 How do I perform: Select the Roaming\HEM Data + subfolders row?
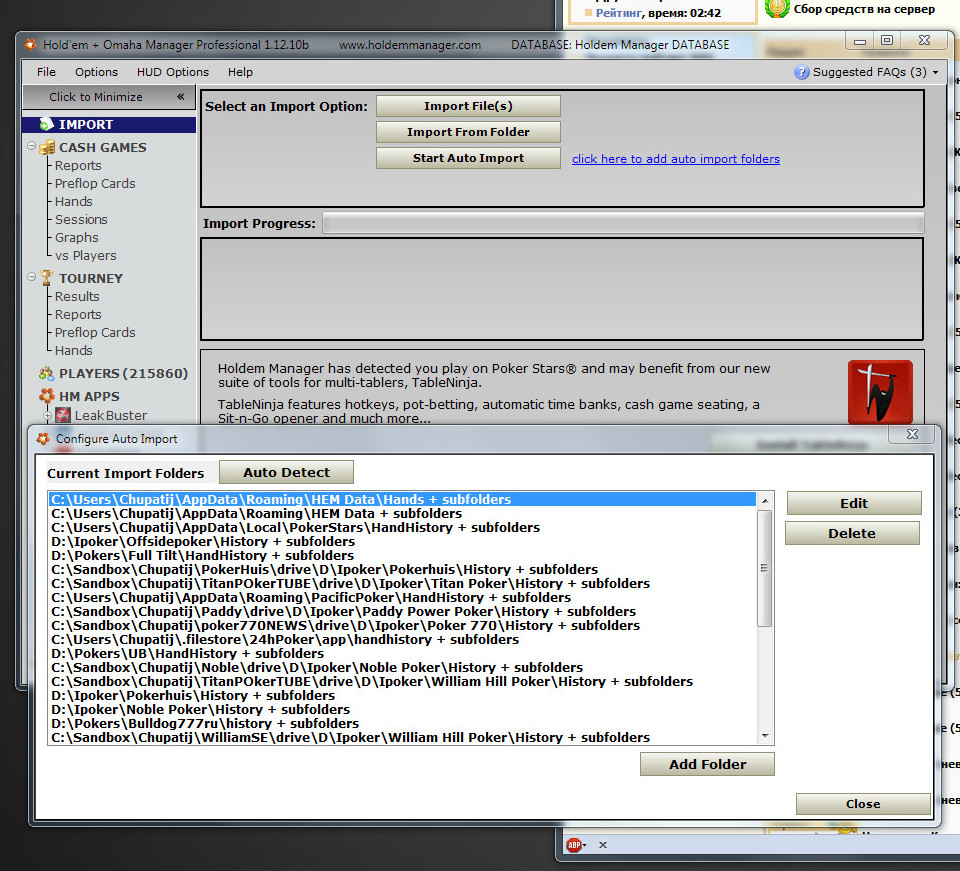[x=402, y=514]
